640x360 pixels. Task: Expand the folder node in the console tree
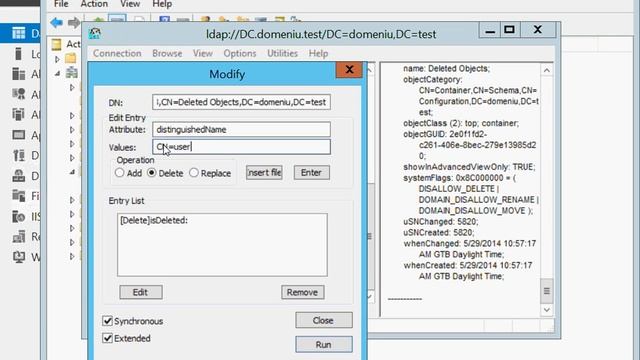(57, 59)
